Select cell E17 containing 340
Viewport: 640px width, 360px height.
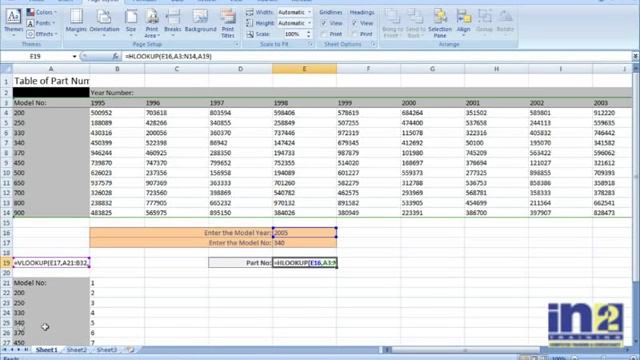click(304, 243)
